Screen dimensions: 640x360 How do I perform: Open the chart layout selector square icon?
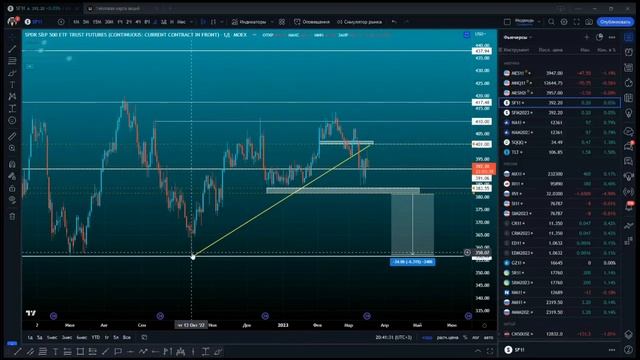click(507, 22)
